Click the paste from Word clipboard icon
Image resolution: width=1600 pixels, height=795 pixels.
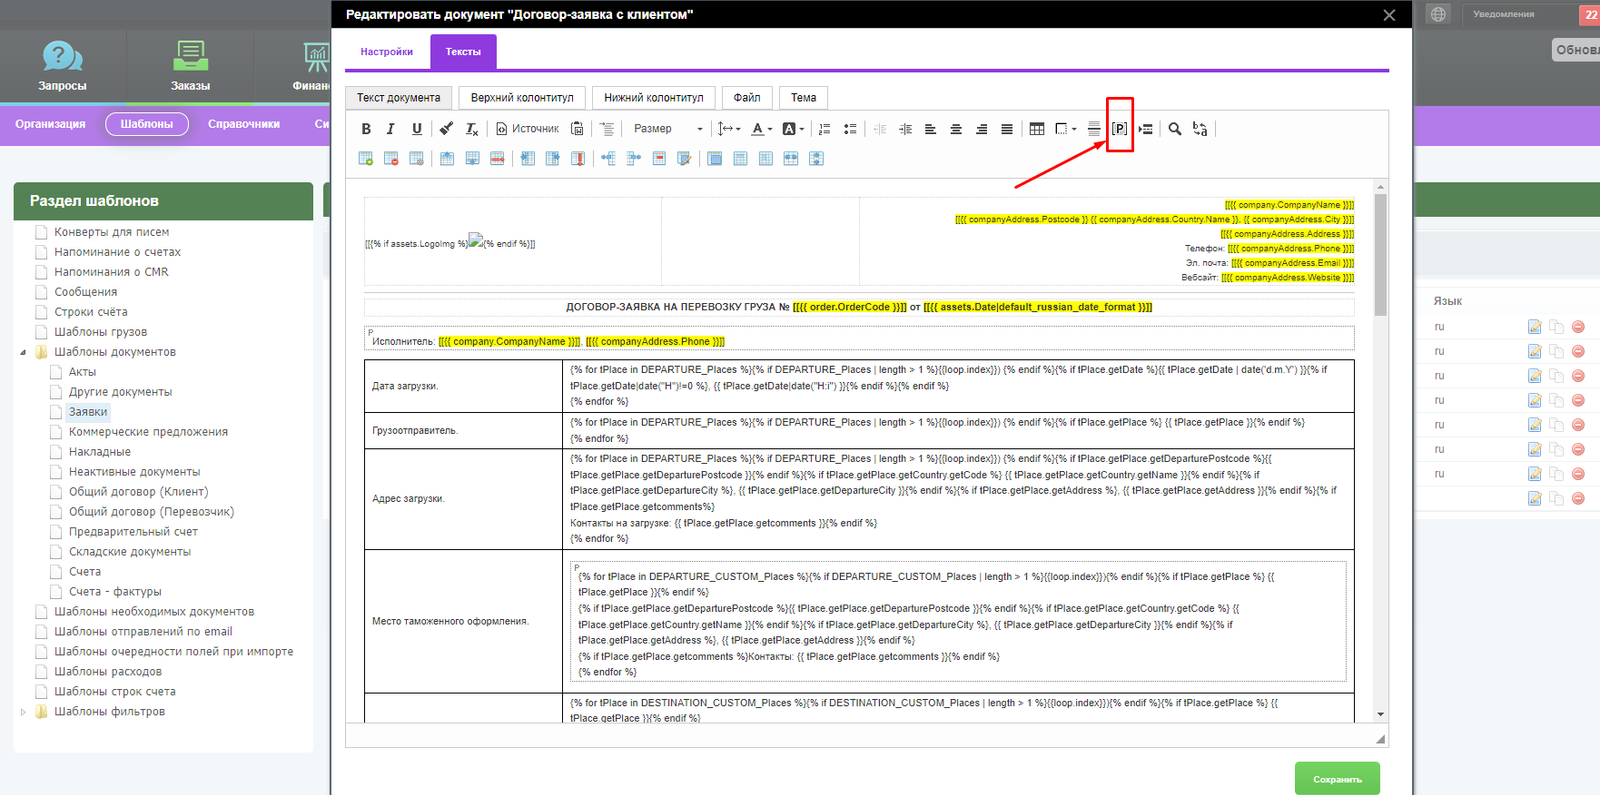(577, 129)
